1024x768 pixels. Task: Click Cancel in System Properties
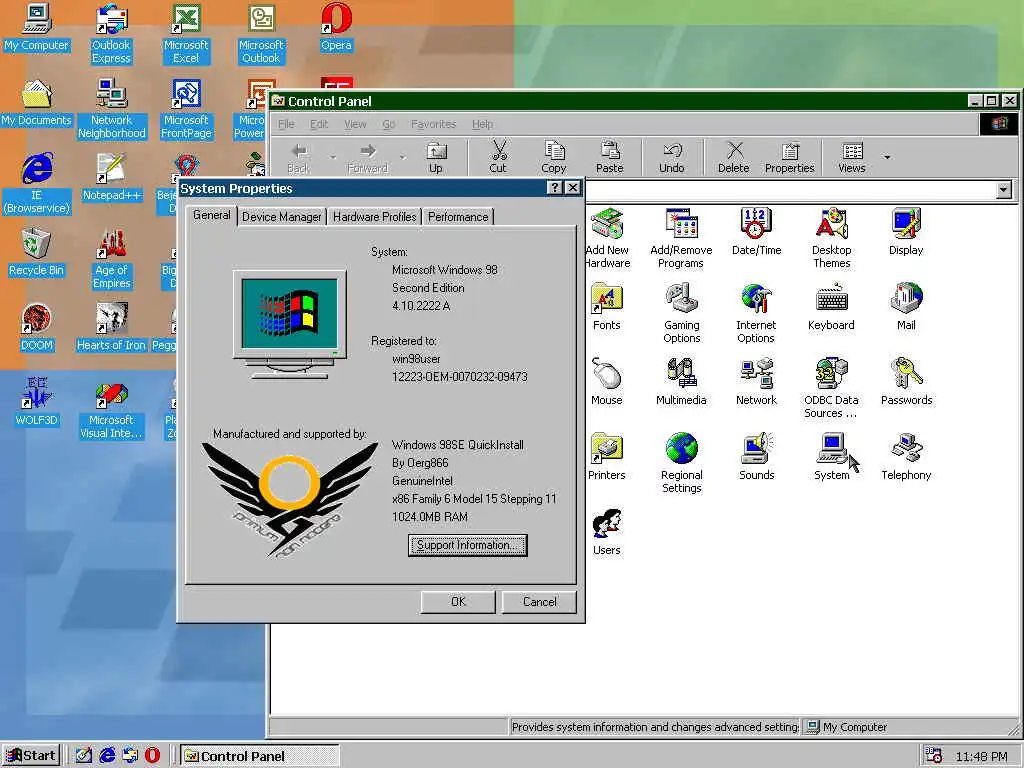tap(539, 601)
